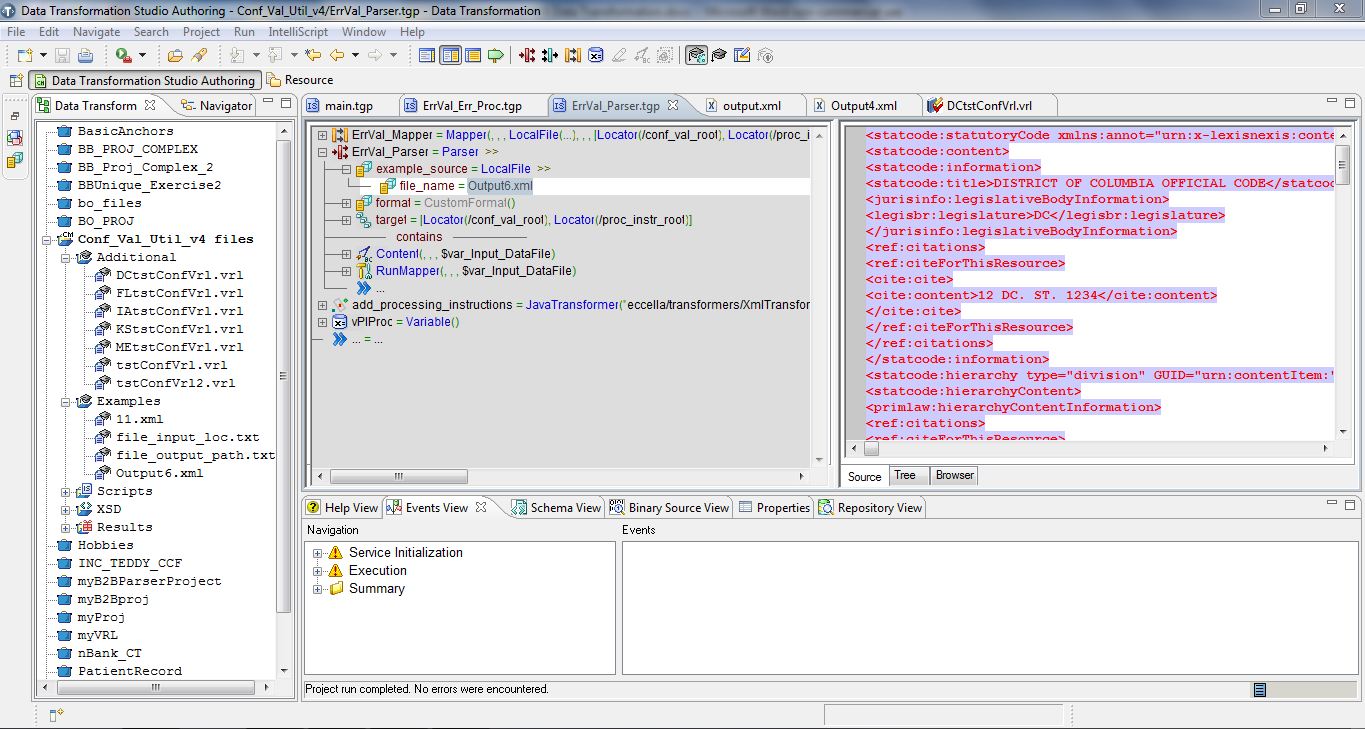Click the Insert Parser toolbar icon
Viewport: 1365px width, 729px height.
click(x=527, y=56)
